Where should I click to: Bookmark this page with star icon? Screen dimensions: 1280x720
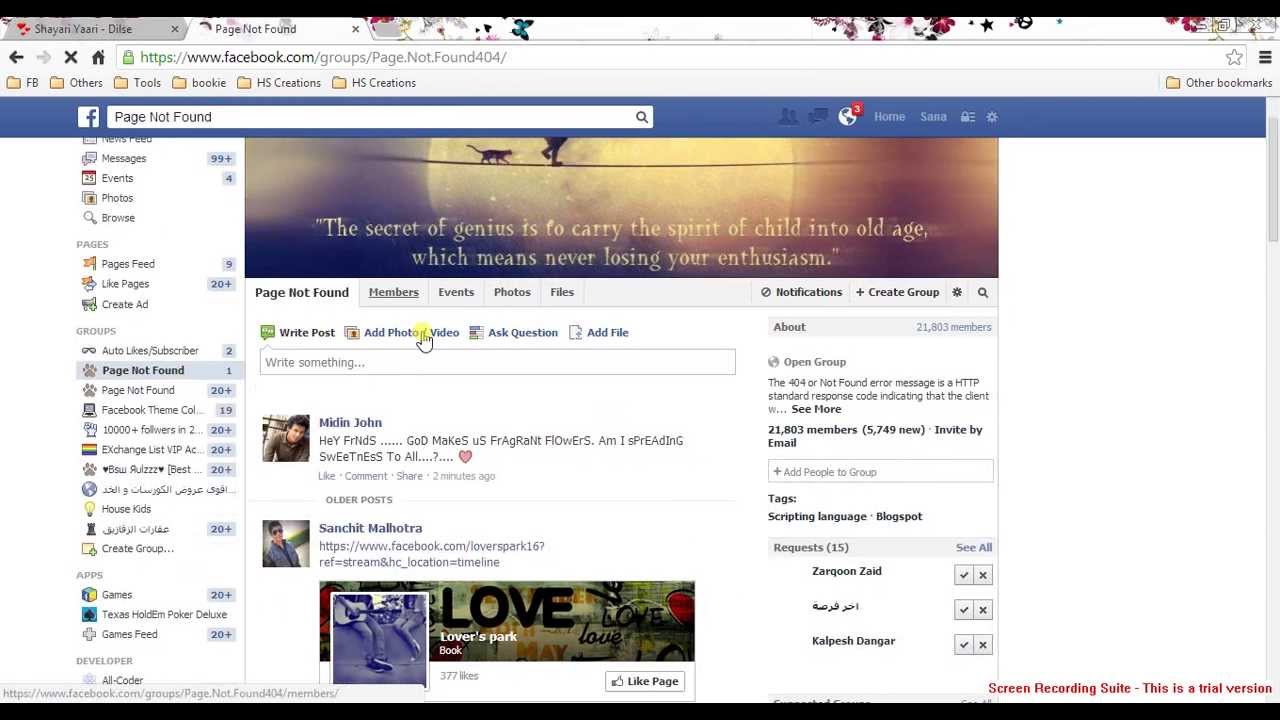click(1235, 57)
